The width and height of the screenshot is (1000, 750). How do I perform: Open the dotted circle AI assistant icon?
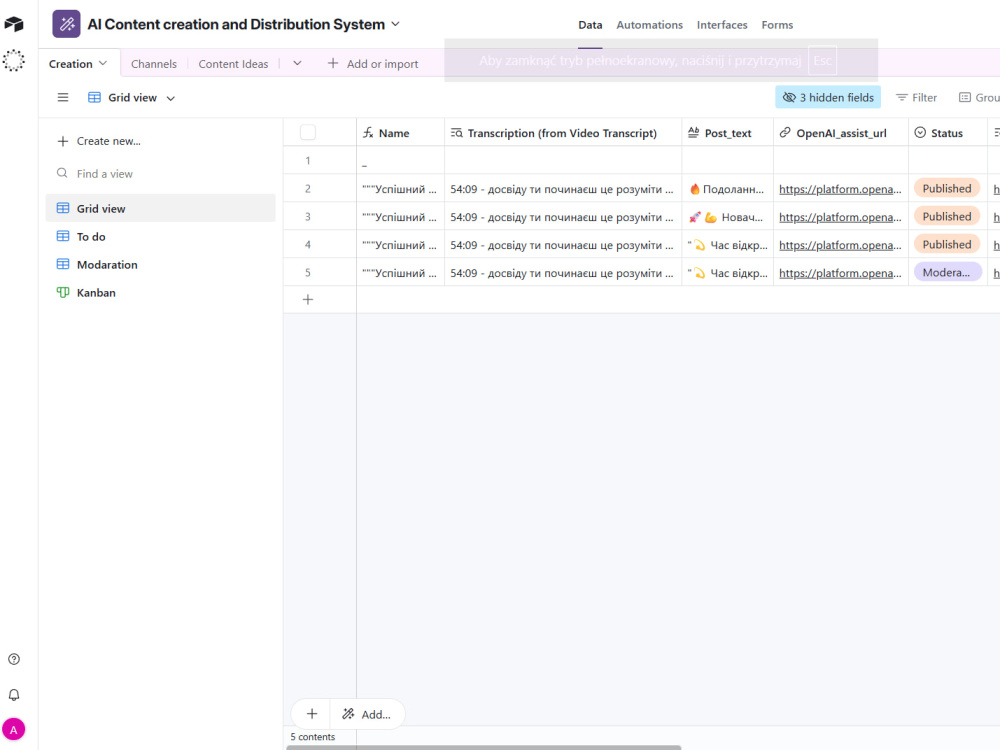[x=13, y=61]
